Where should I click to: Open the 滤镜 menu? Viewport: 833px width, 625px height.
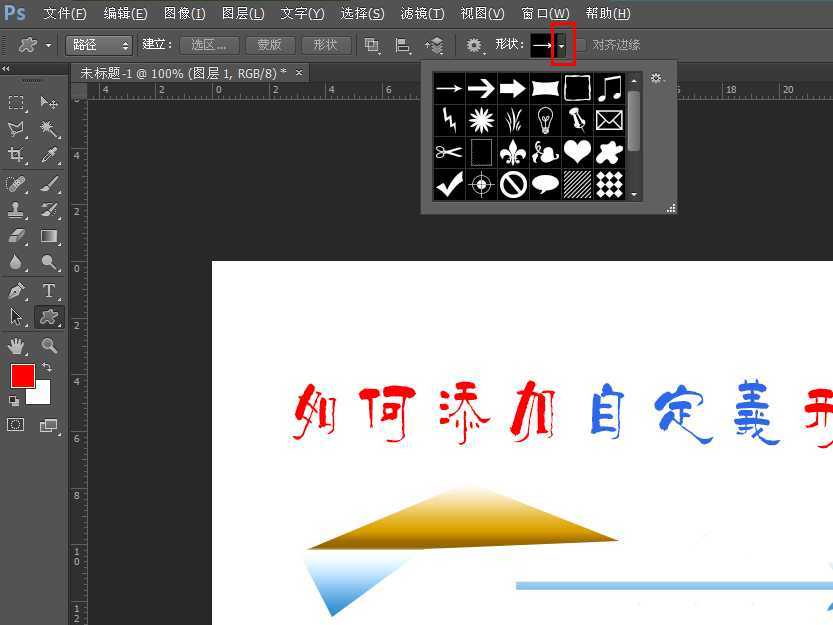(422, 13)
